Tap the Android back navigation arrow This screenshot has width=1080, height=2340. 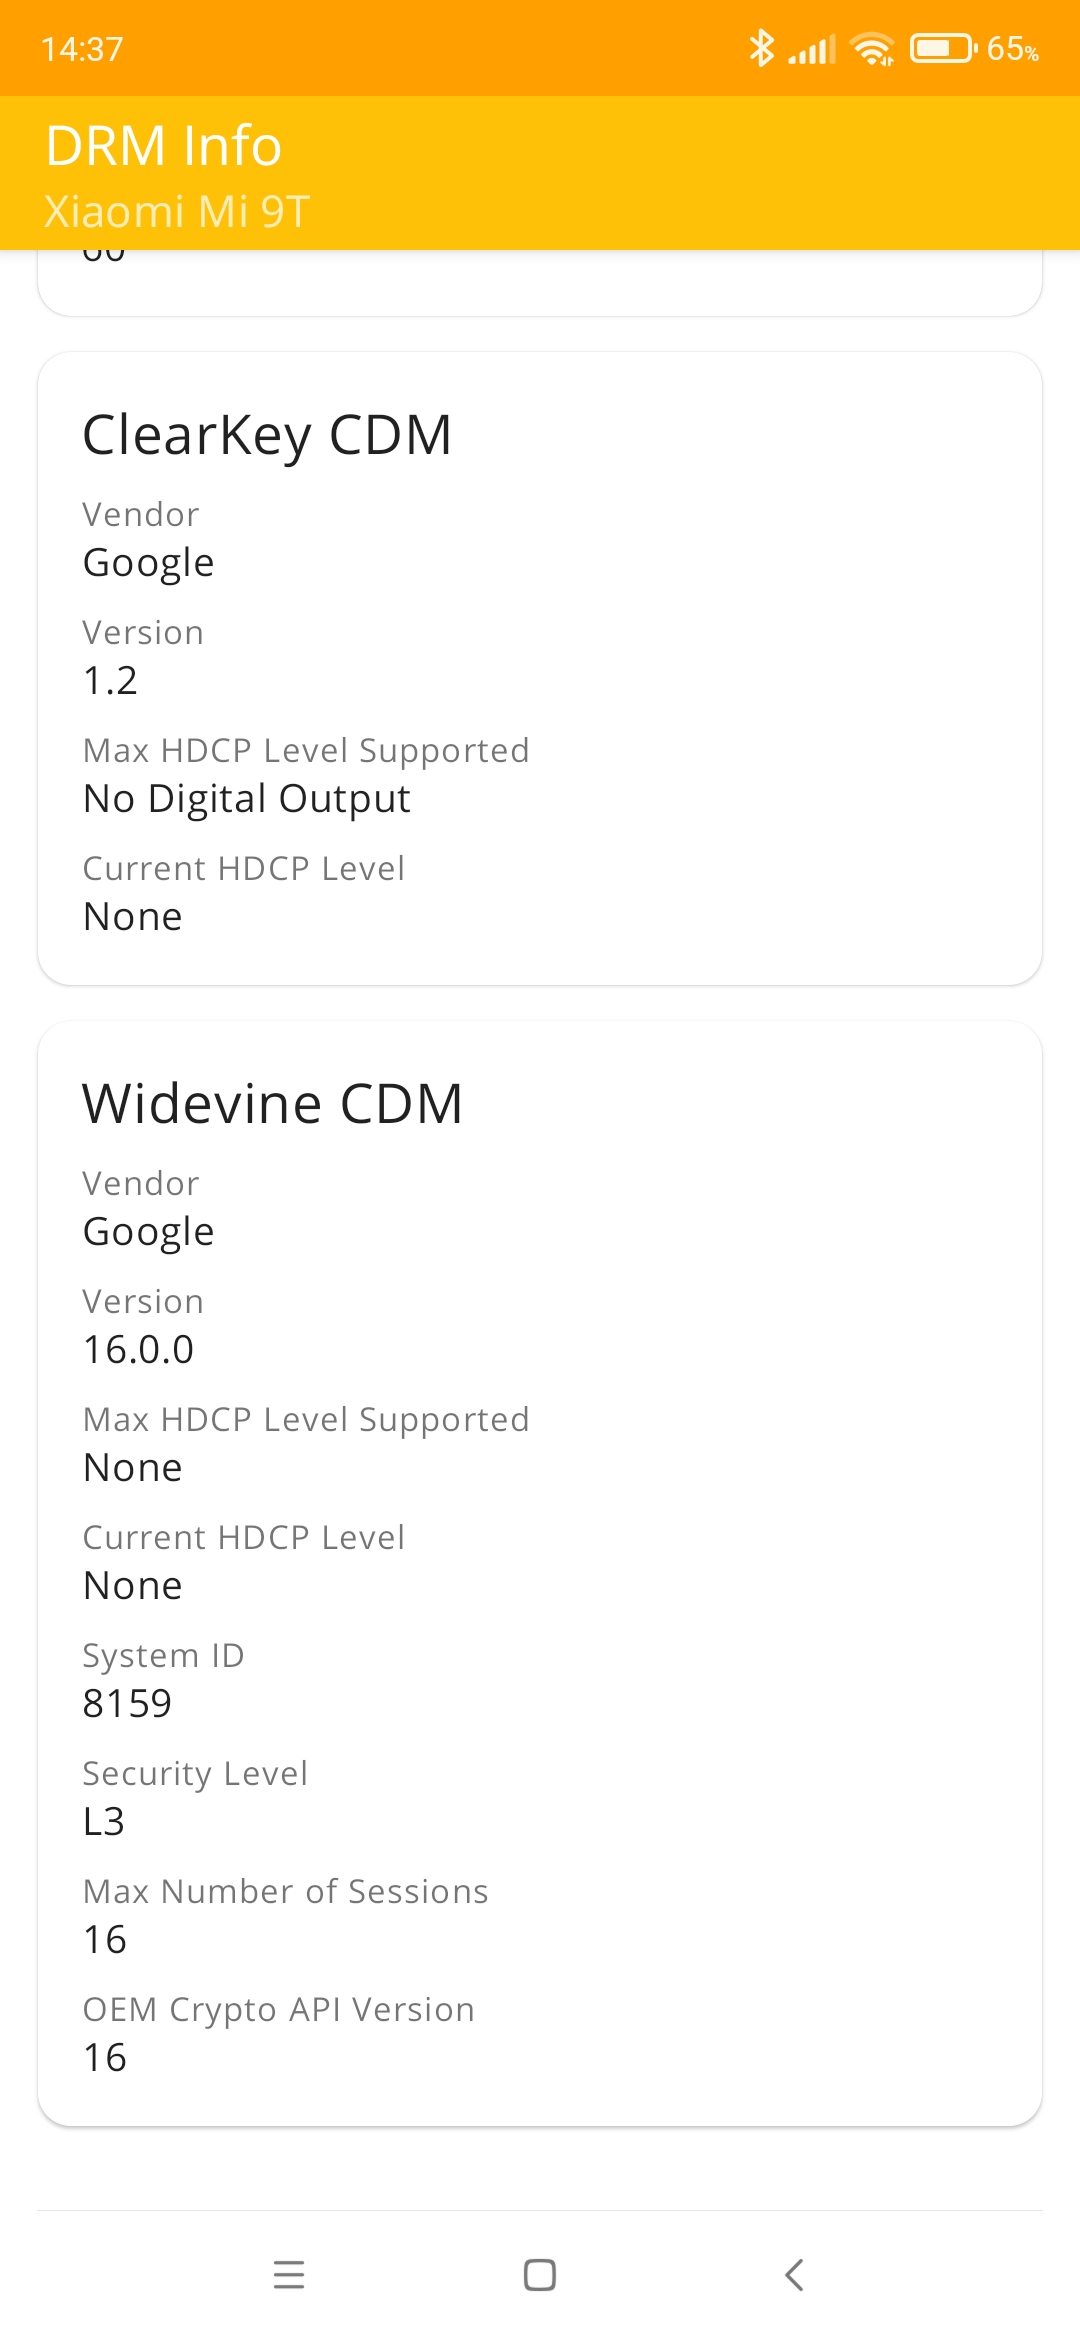pos(794,2275)
